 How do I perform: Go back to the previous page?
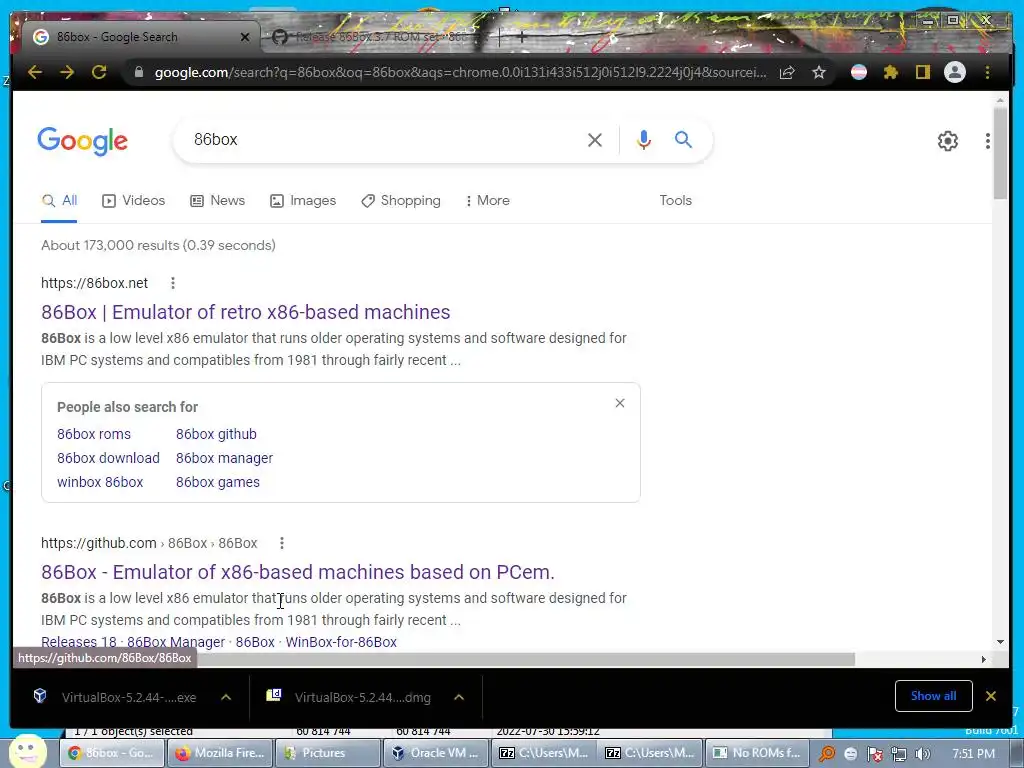[35, 72]
